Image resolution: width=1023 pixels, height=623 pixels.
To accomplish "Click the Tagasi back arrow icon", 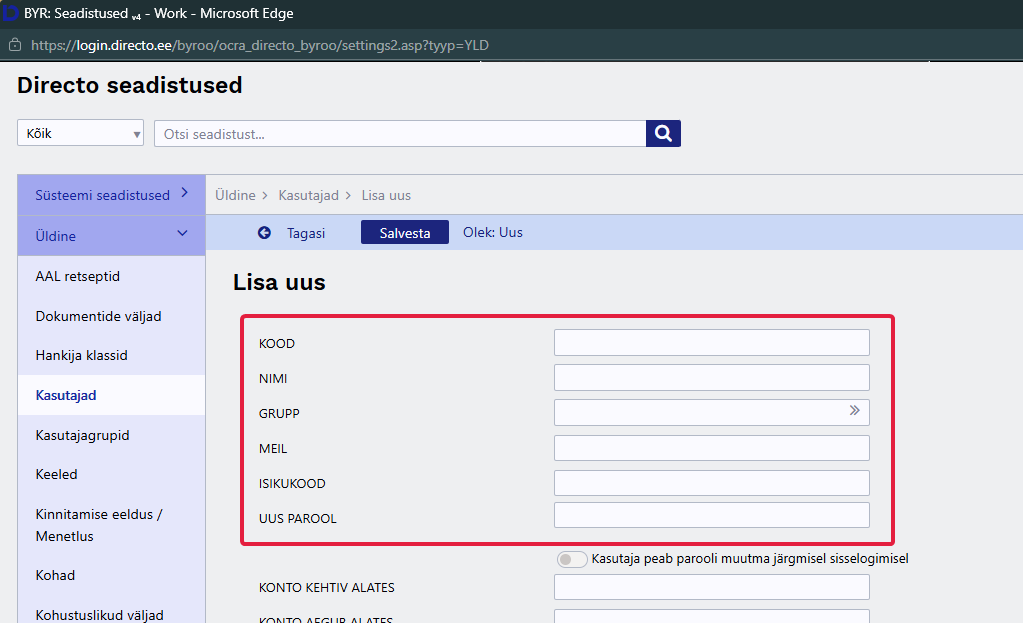I will coord(264,233).
